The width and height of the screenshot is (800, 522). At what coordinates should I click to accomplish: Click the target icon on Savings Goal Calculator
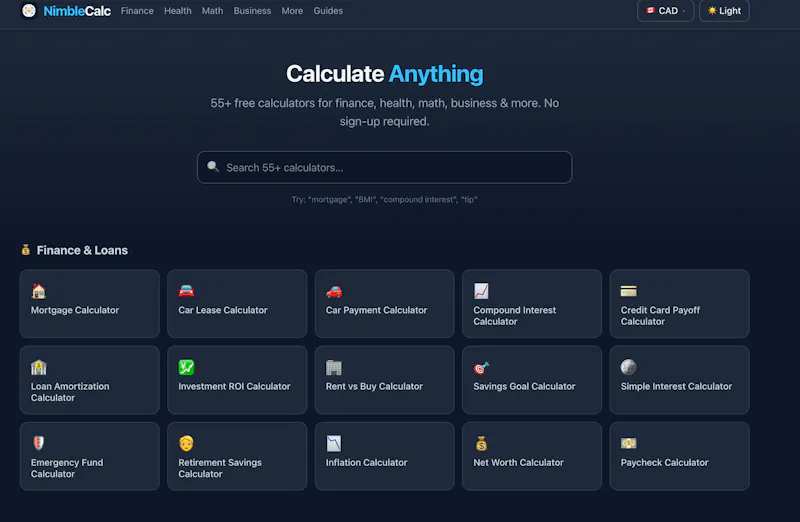tap(481, 367)
